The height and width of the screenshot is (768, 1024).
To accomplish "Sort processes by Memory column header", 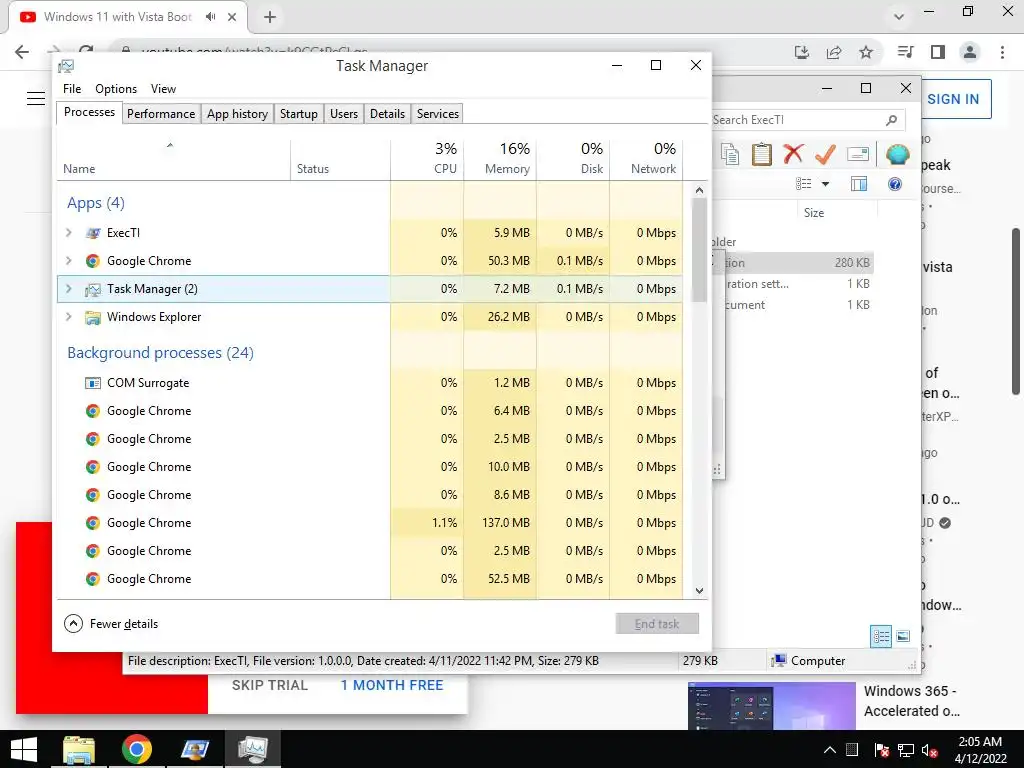I will tap(500, 159).
